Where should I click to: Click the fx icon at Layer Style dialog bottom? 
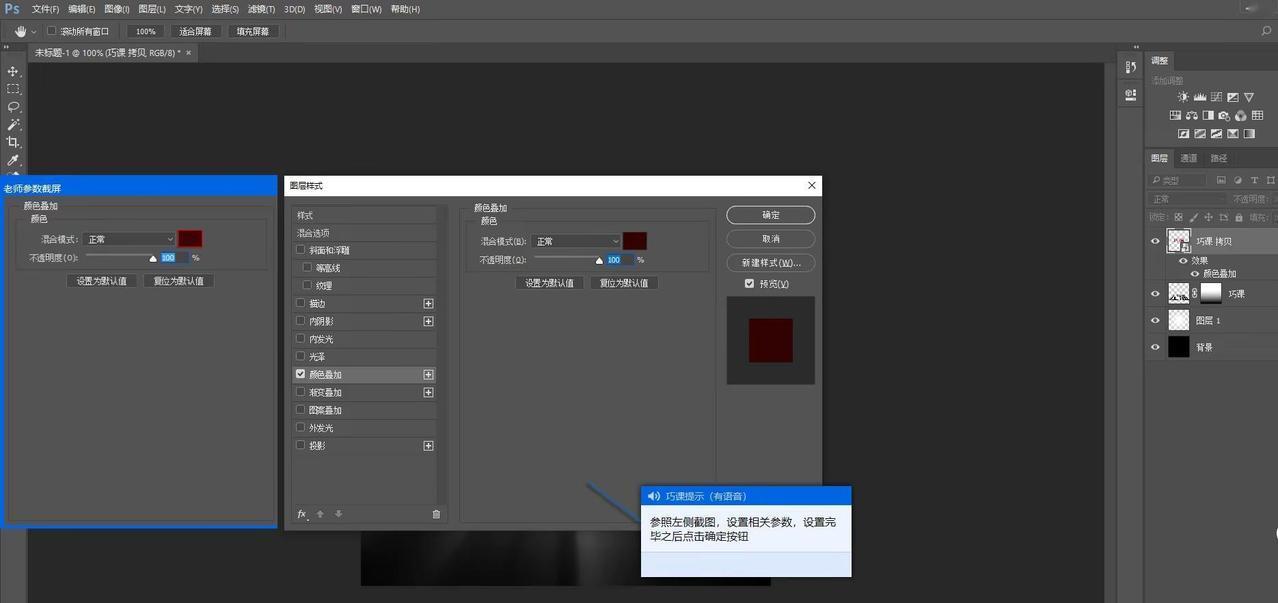[302, 514]
